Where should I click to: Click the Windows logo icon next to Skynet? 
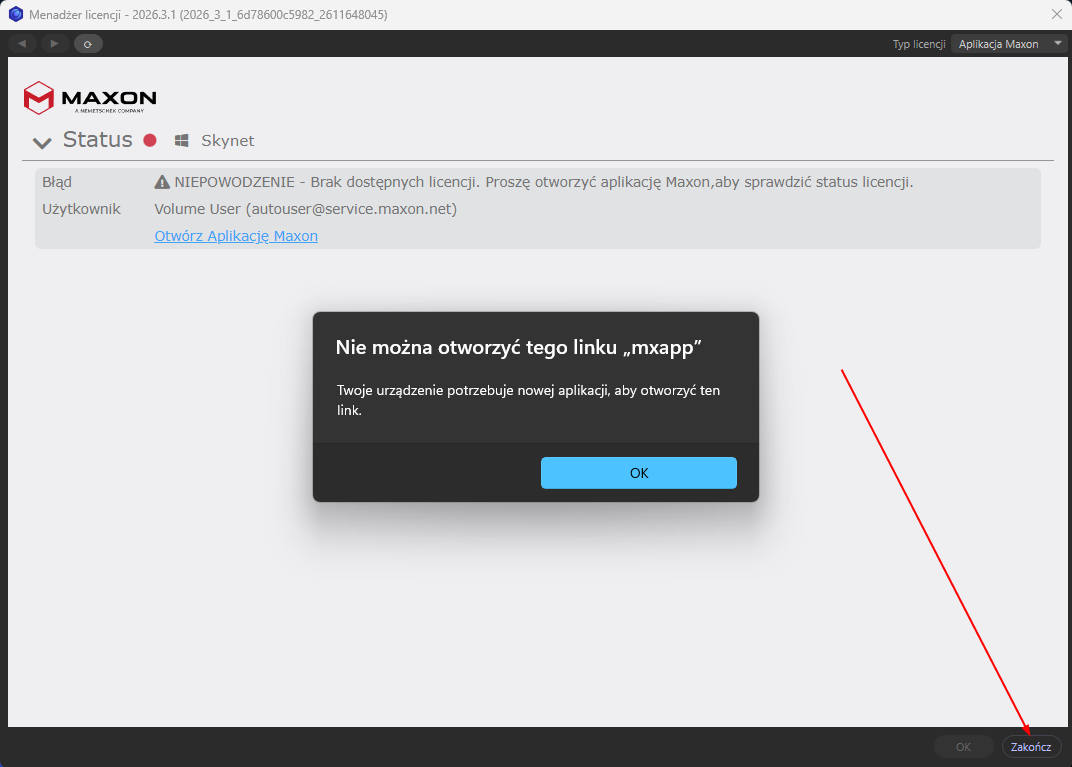[181, 140]
